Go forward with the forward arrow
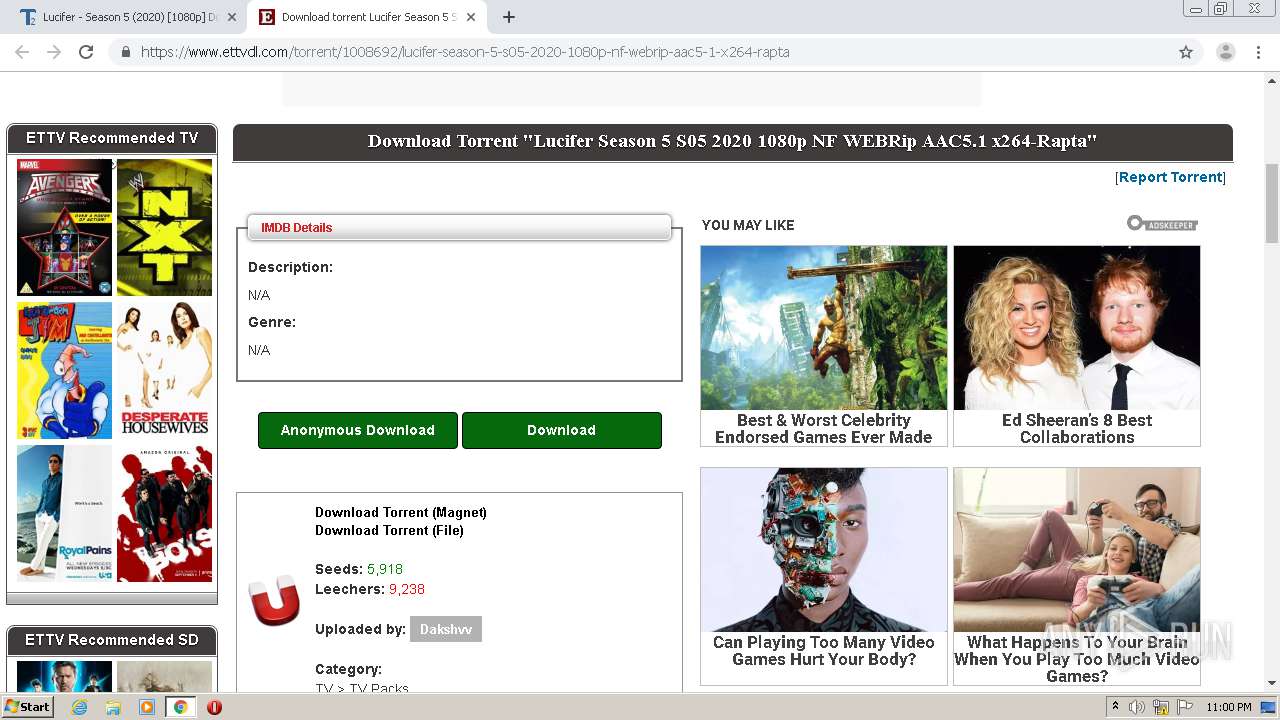 [54, 52]
